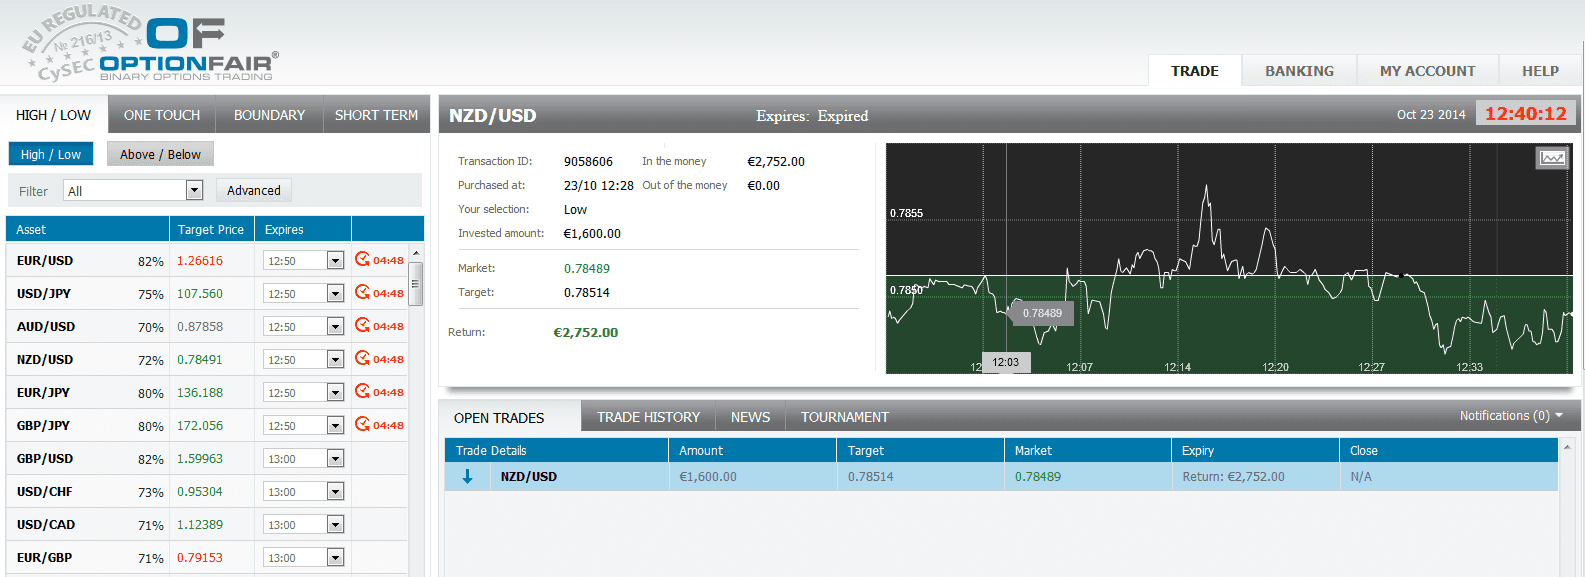The image size is (1585, 577).
Task: Open the Banking menu tab
Action: 1299,71
